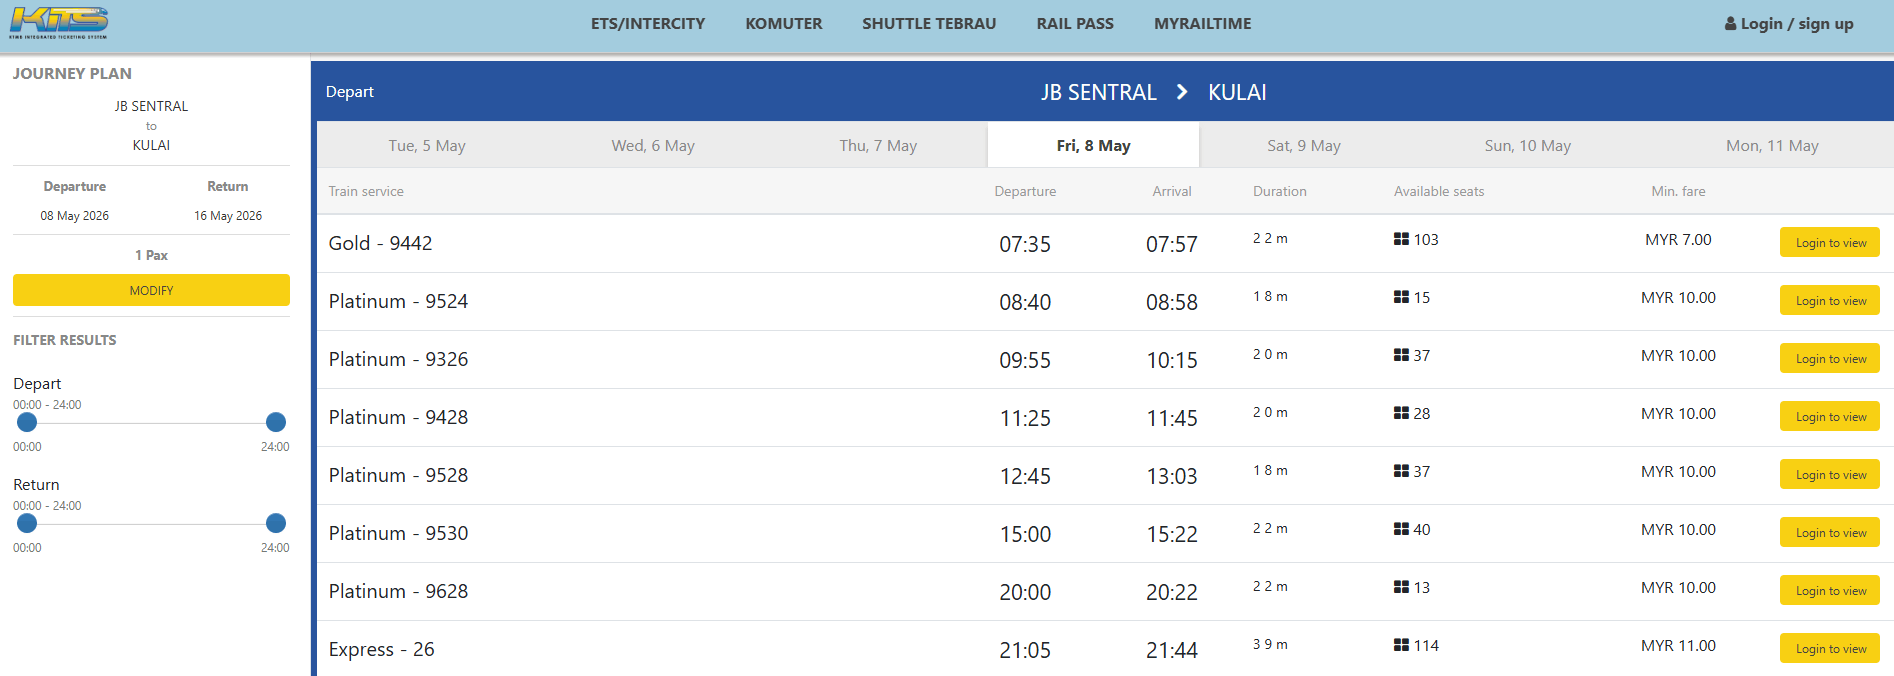Click the 1 Pax label
This screenshot has height=676, width=1894.
pyautogui.click(x=151, y=255)
